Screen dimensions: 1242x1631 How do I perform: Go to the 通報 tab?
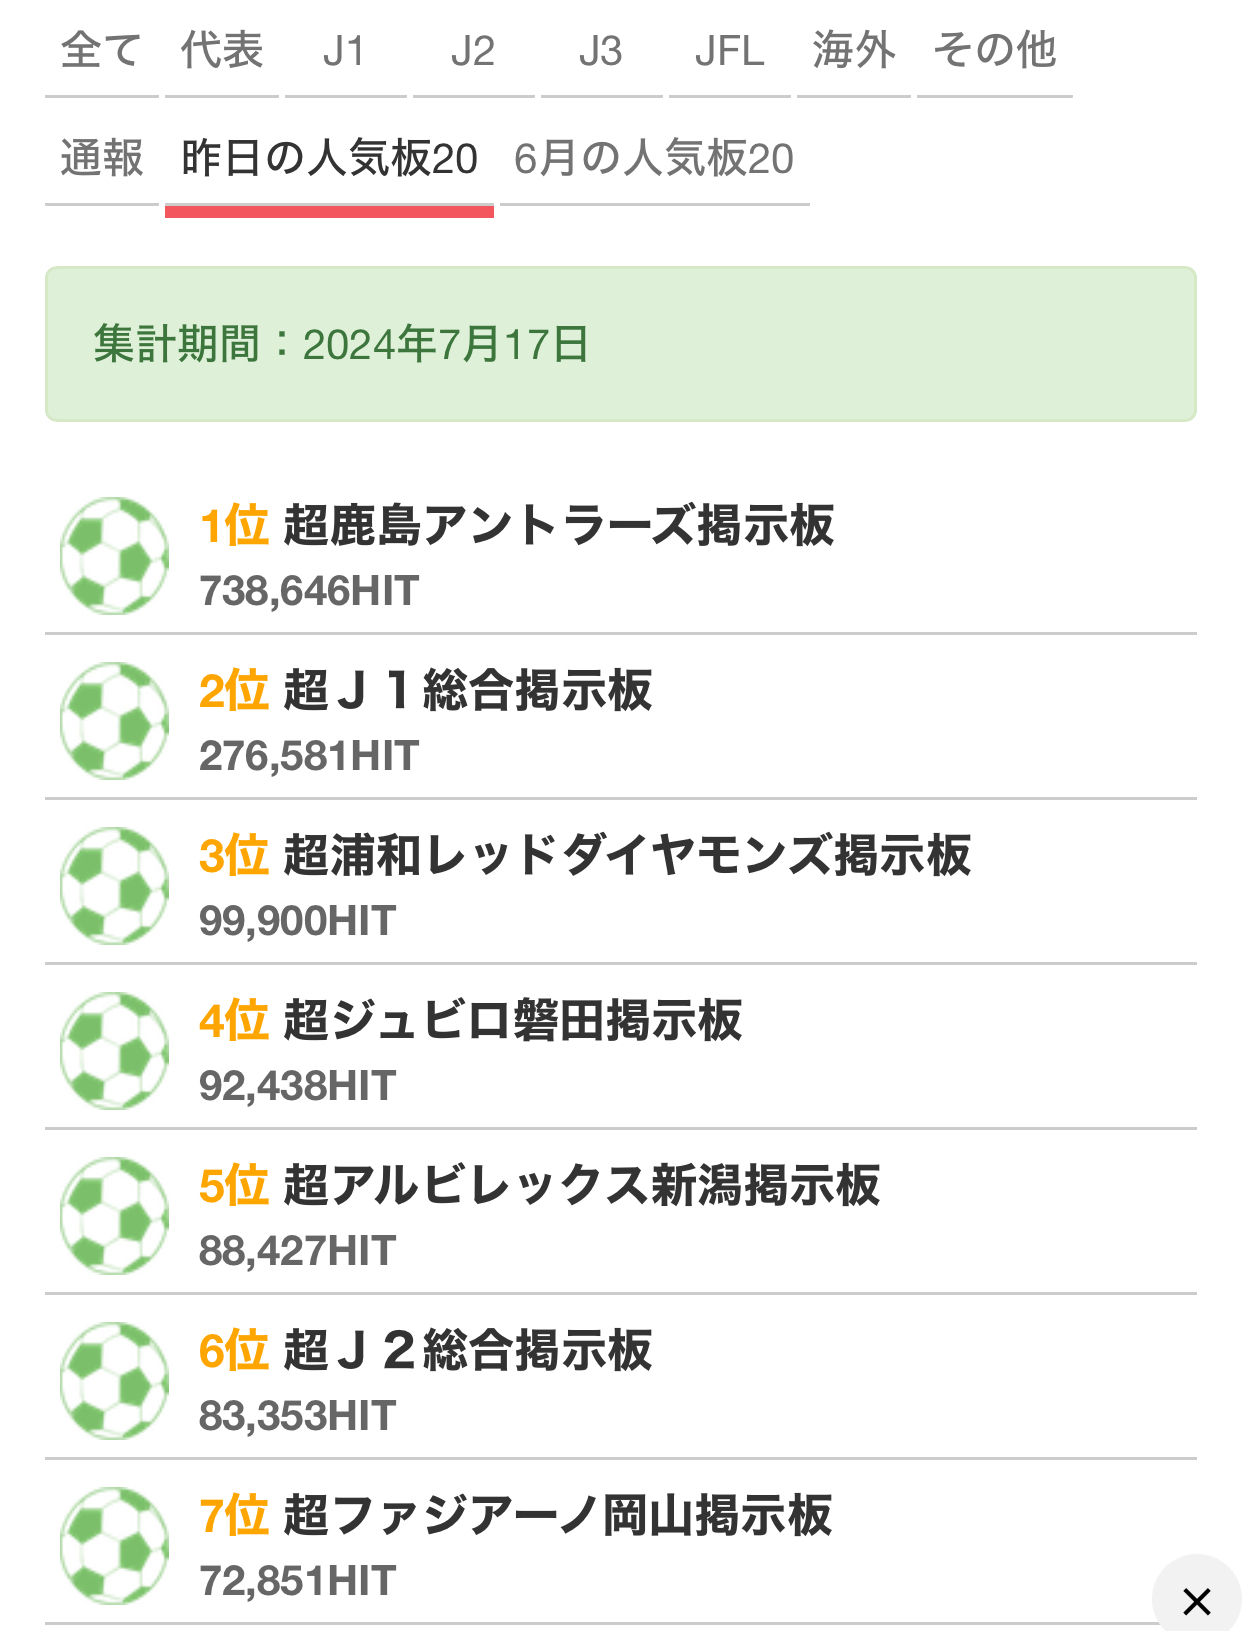coord(101,159)
